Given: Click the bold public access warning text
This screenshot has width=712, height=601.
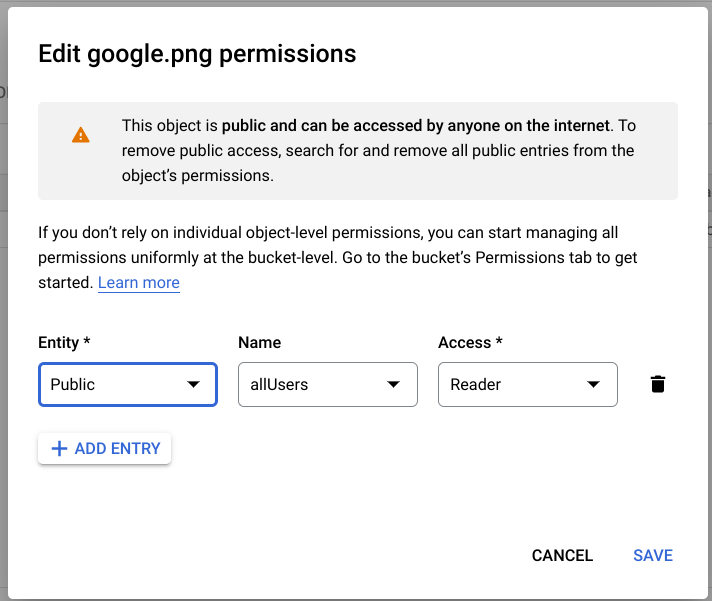Looking at the screenshot, I should [x=415, y=126].
